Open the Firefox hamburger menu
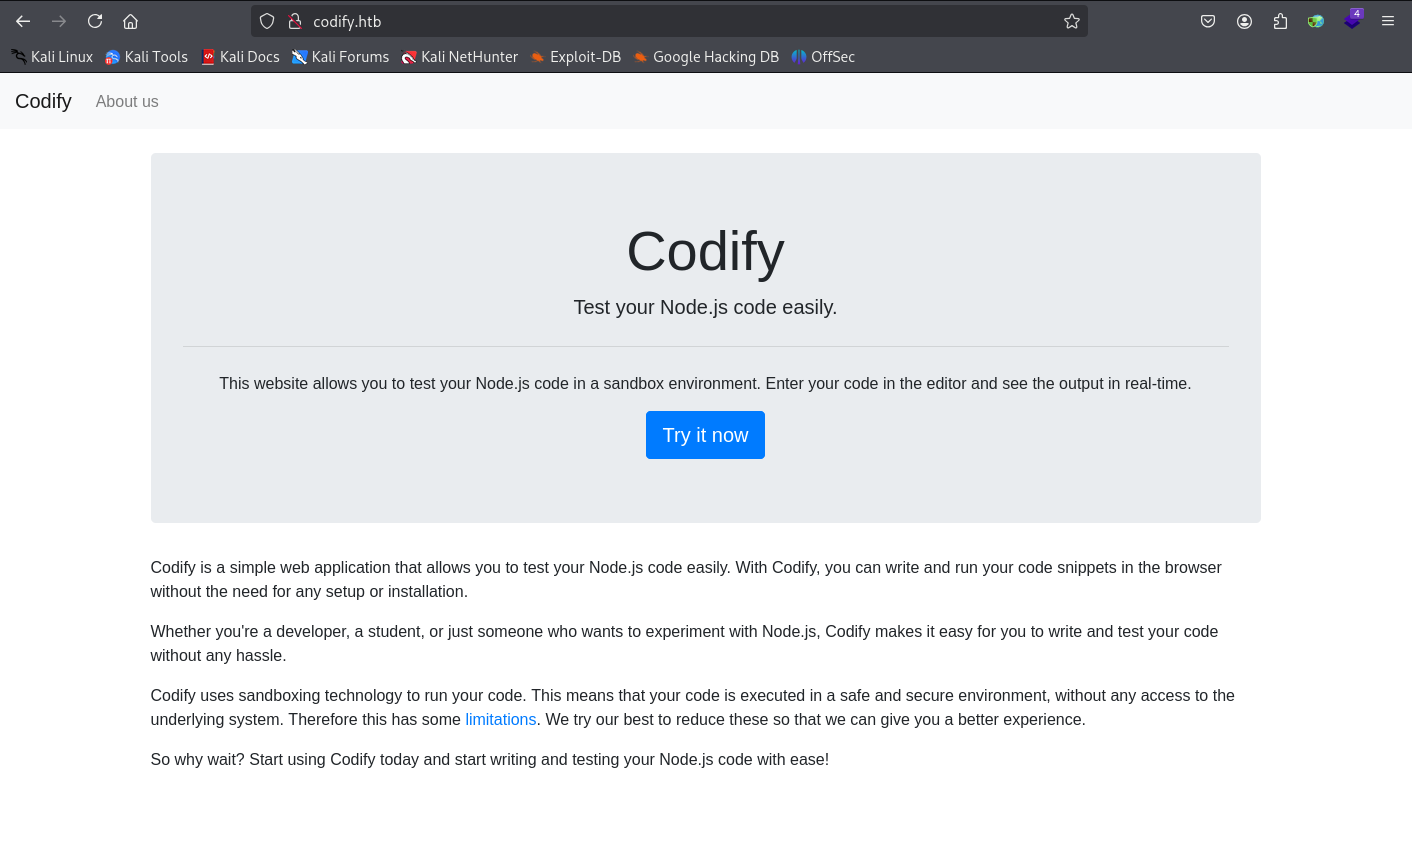 [x=1388, y=21]
